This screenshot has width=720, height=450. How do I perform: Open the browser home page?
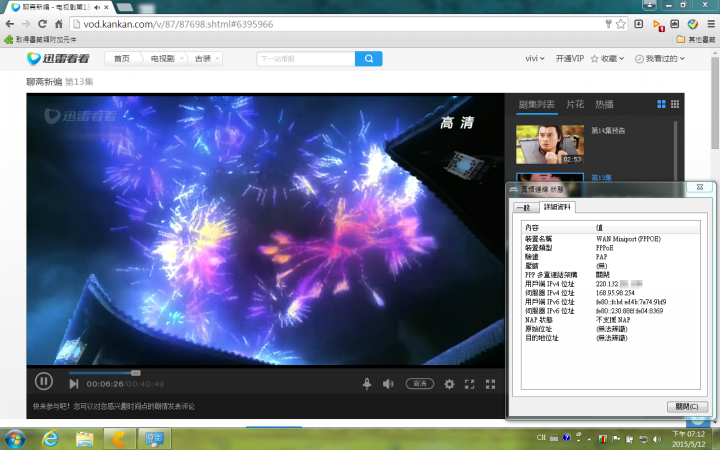(59, 24)
